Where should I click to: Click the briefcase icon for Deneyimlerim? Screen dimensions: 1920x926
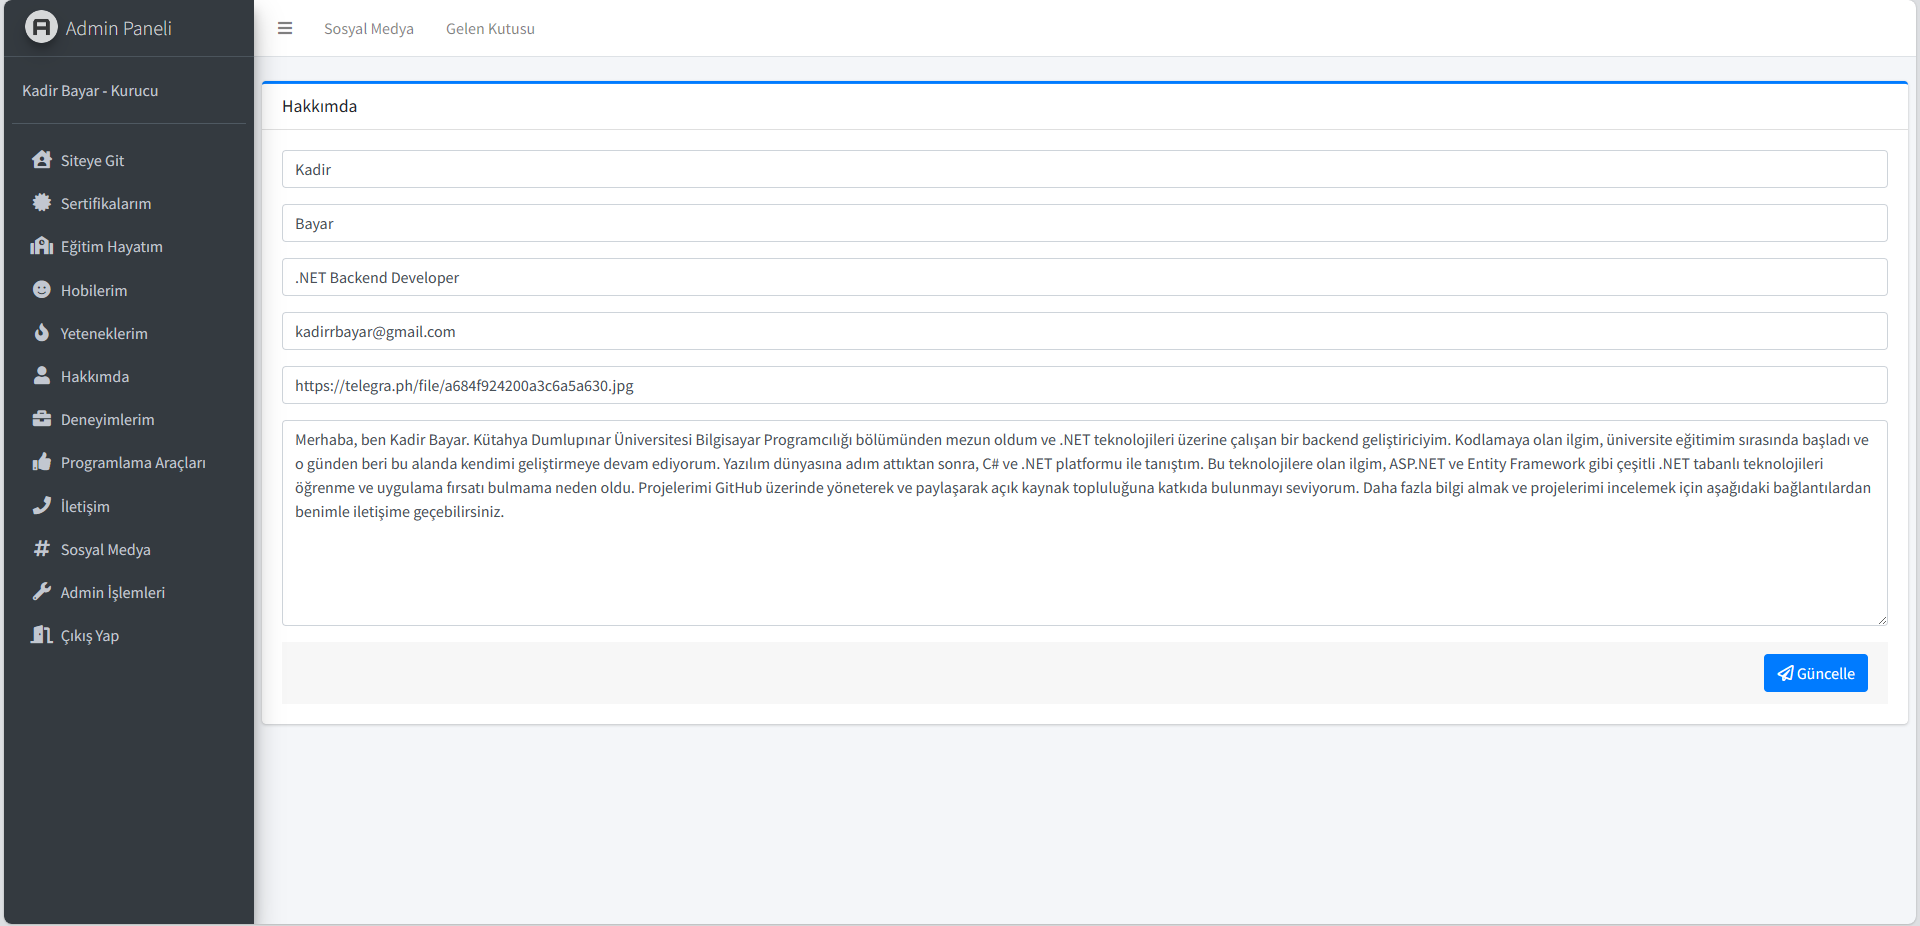click(x=41, y=419)
